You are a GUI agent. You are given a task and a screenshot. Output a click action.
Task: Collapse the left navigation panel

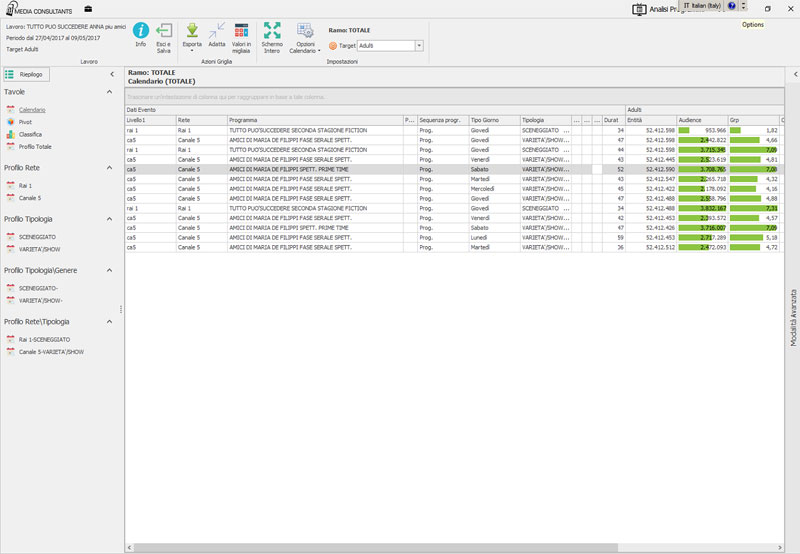tap(111, 74)
